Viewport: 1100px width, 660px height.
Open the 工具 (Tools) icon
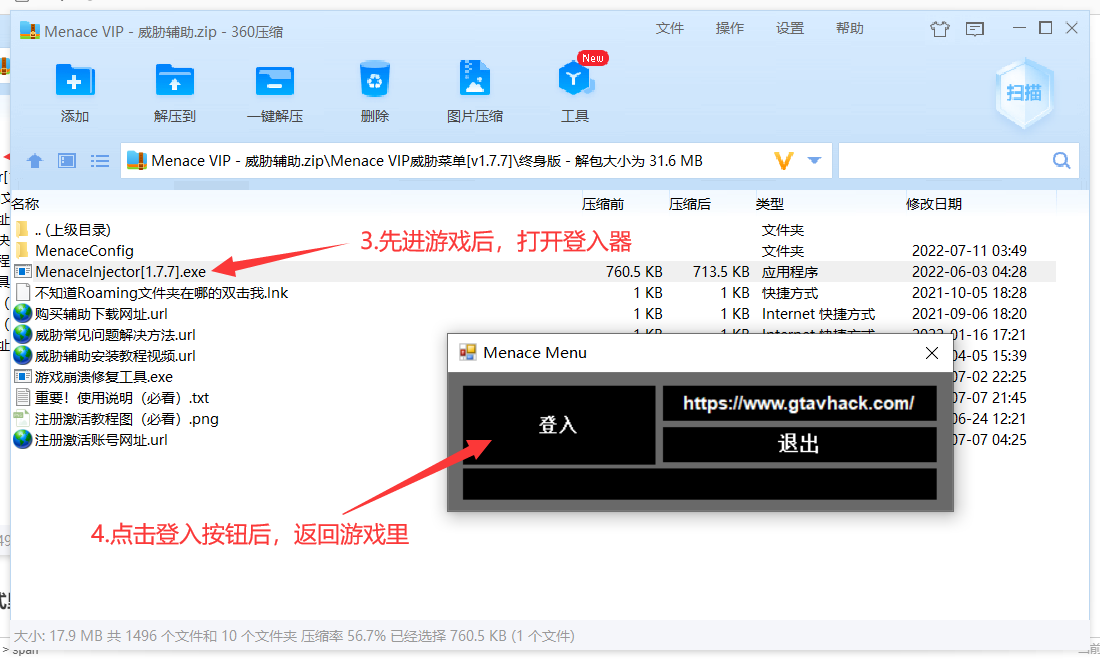tap(575, 80)
